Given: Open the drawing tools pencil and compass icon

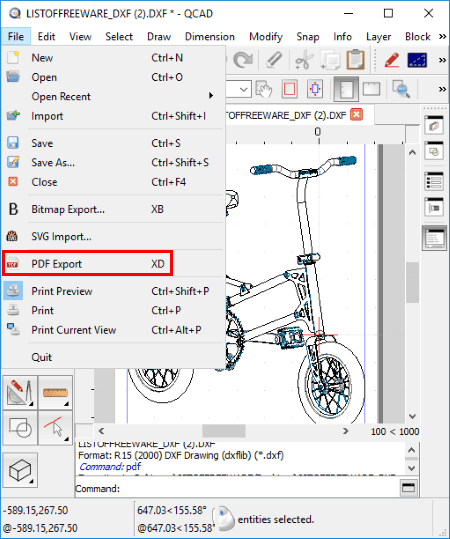Looking at the screenshot, I should tap(20, 392).
